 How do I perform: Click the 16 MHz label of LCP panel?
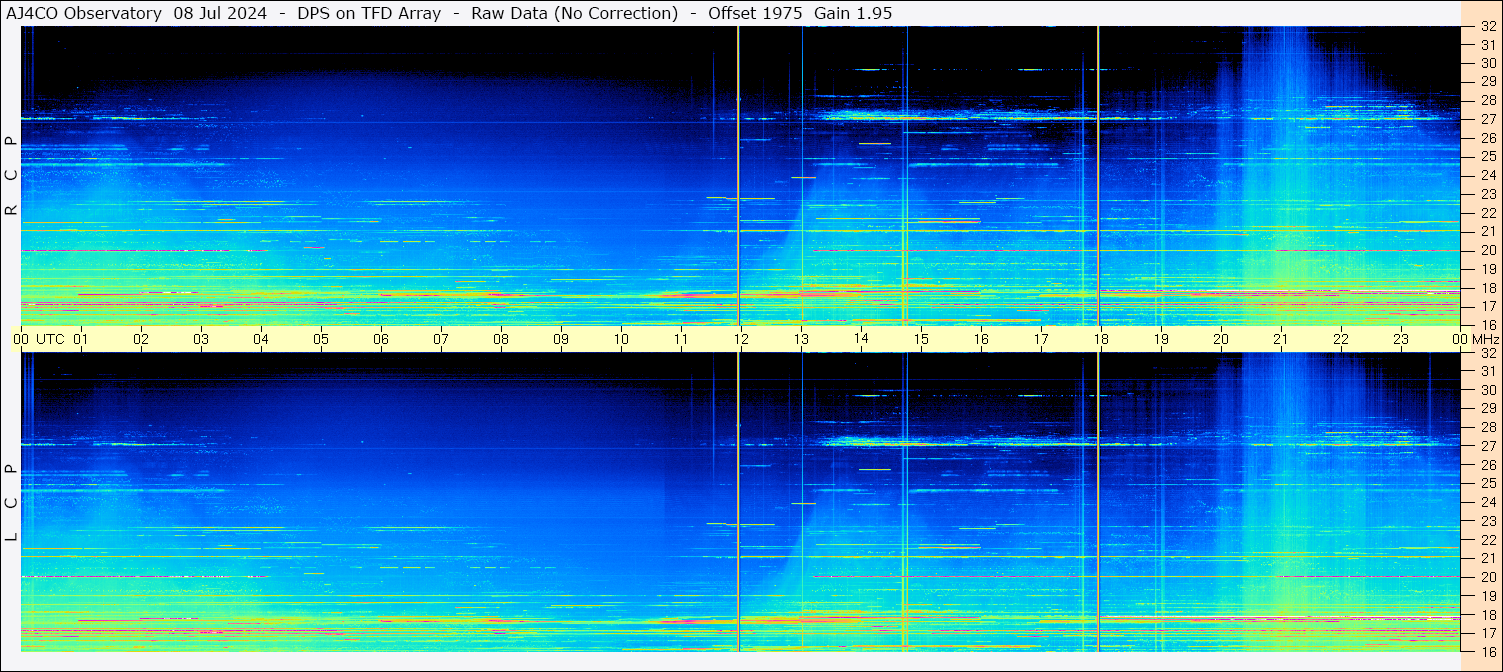click(1487, 652)
